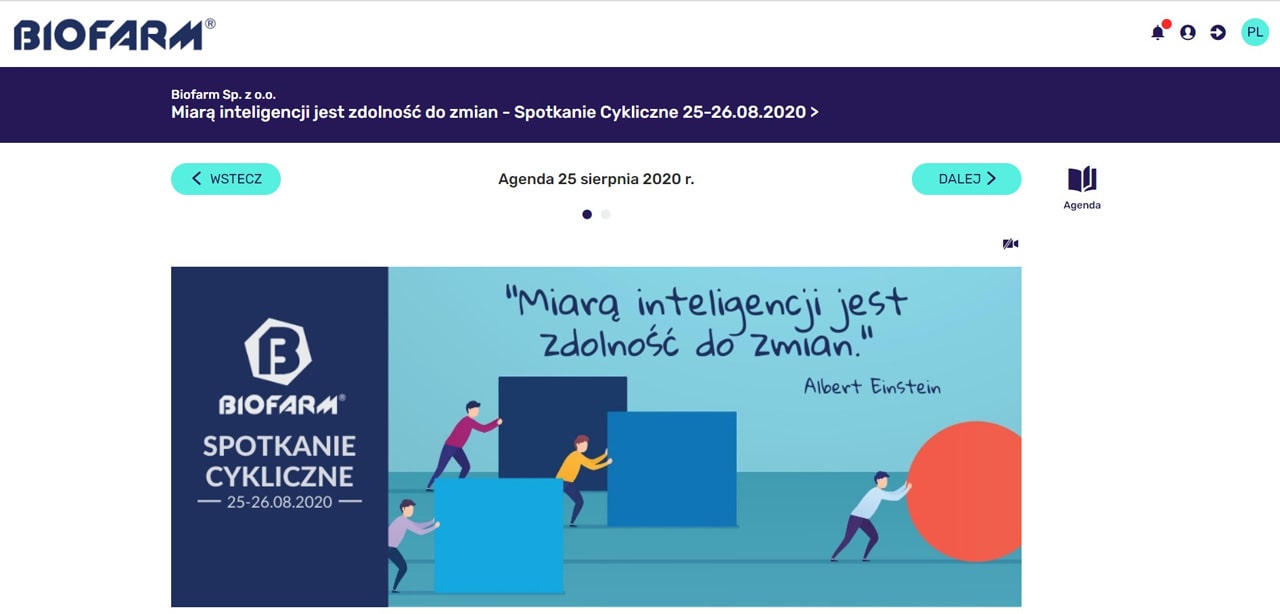Open the PL language selector
This screenshot has width=1280, height=614.
point(1255,32)
